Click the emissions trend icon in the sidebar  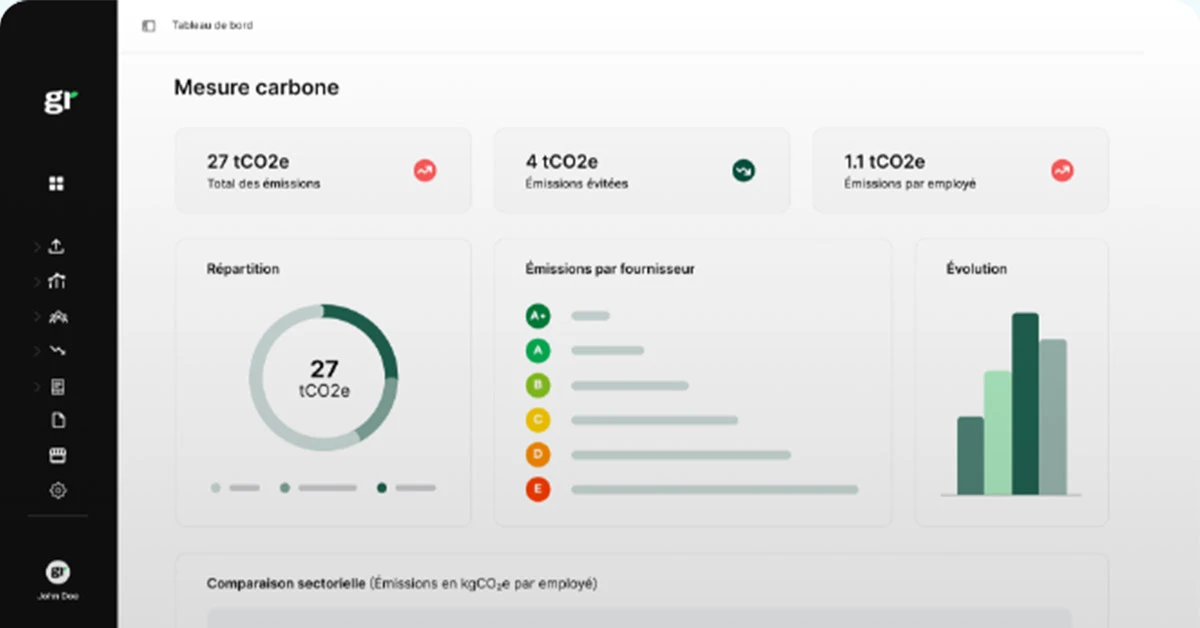coord(57,351)
